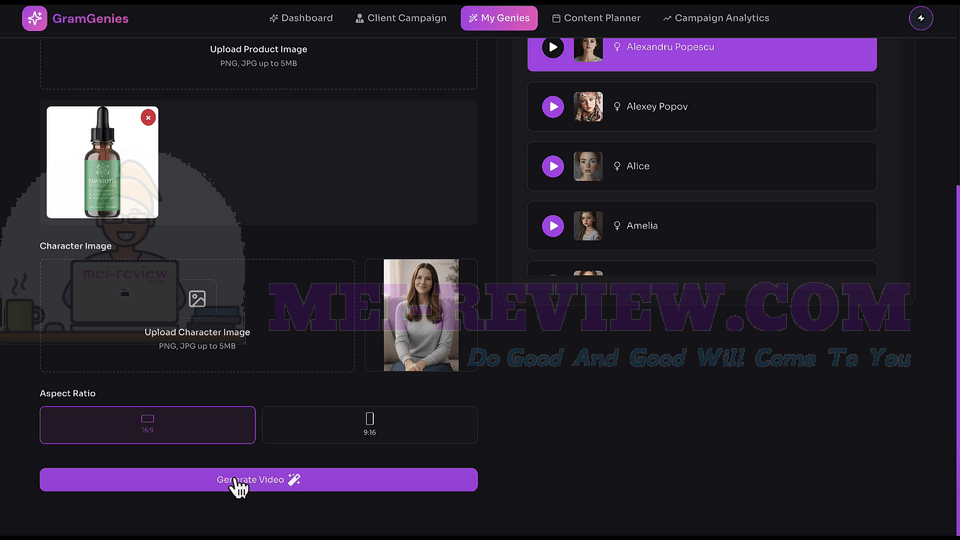Switch to Campaign Analytics tab

pyautogui.click(x=716, y=18)
